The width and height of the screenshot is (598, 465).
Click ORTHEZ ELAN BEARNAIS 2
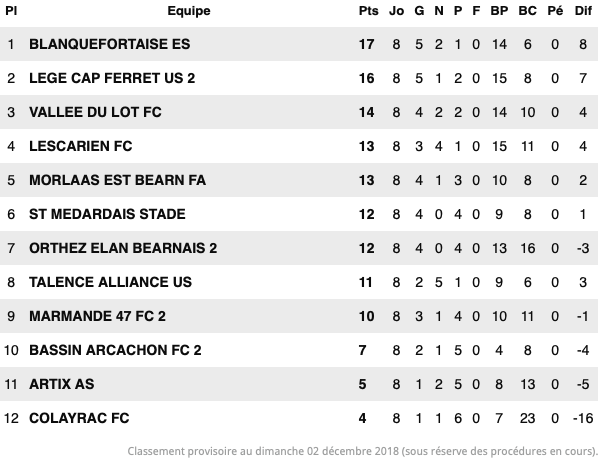point(123,248)
